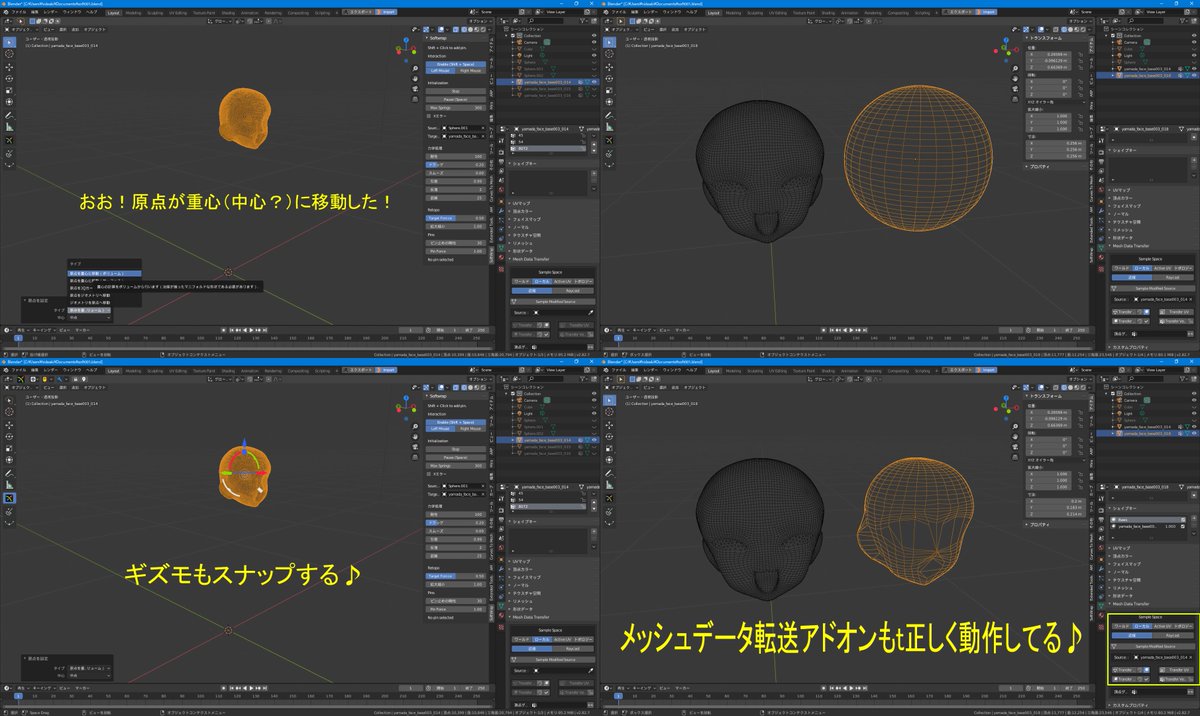
Task: Switch to the Sculpting workspace tab in top-left window
Action: [x=155, y=12]
